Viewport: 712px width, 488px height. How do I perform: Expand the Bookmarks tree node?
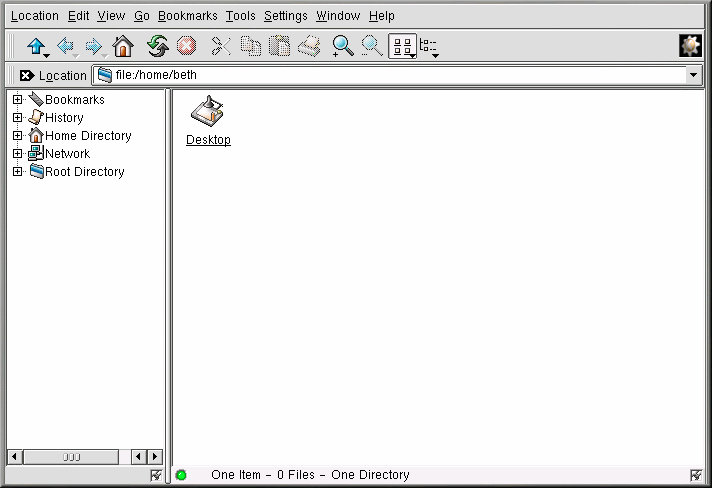(x=17, y=100)
